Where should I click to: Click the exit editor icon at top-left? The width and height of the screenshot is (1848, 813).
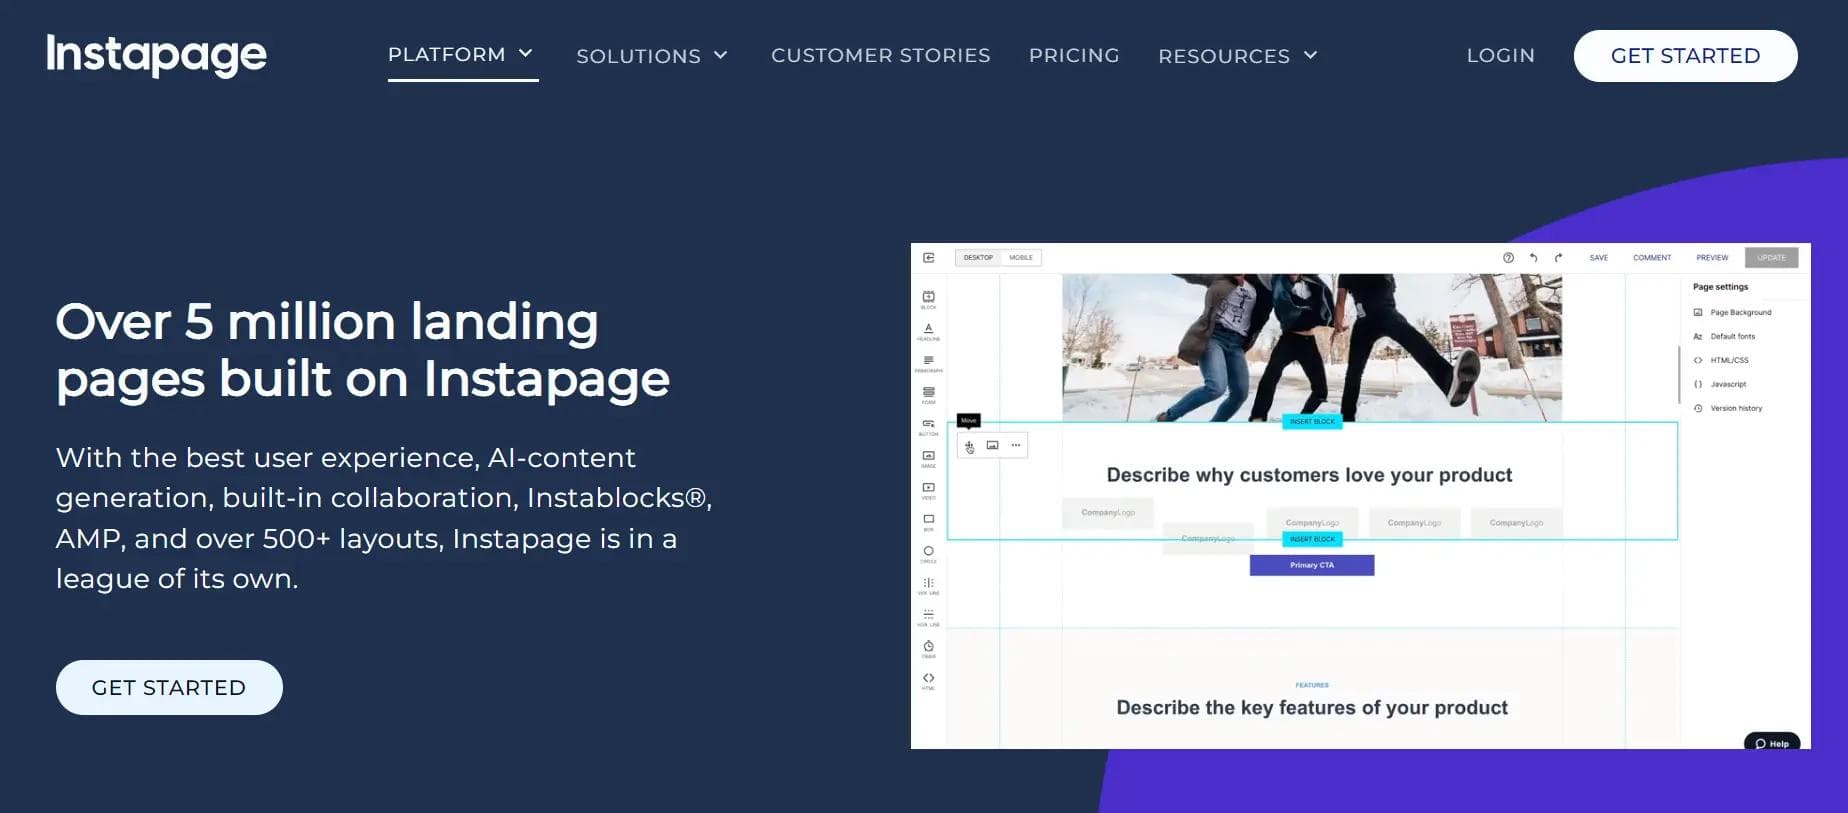[x=928, y=258]
